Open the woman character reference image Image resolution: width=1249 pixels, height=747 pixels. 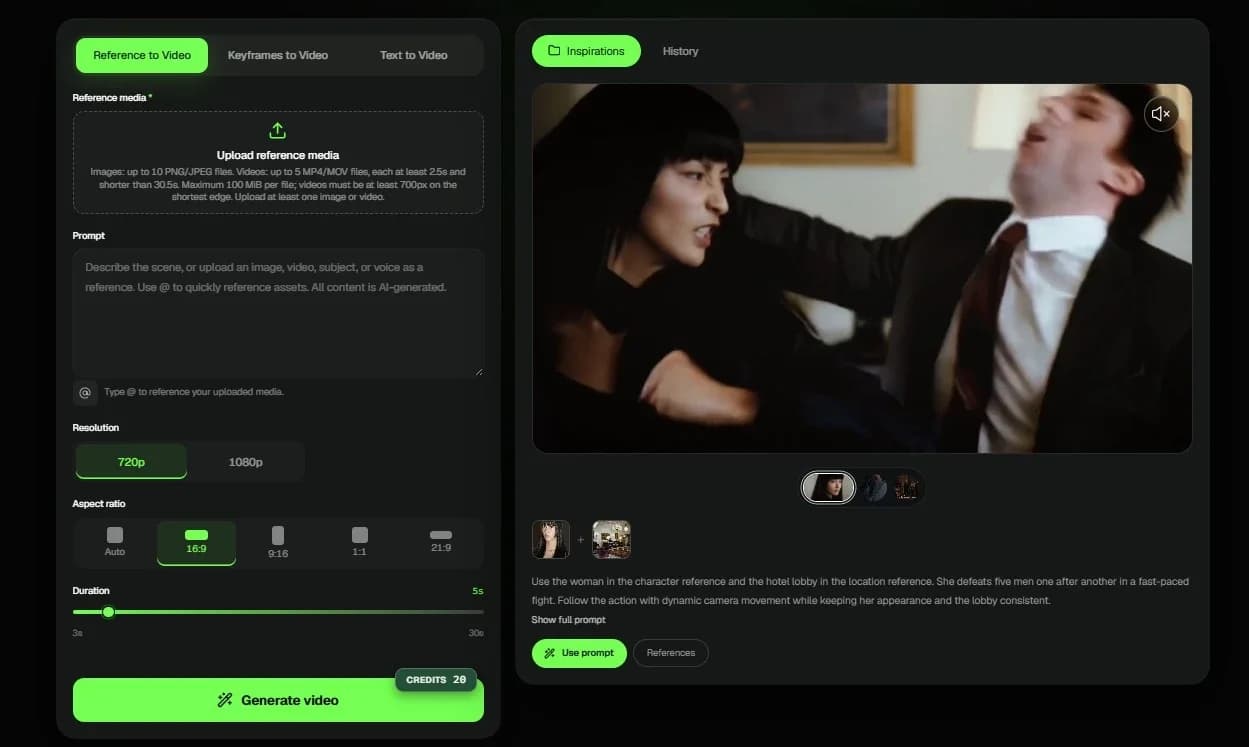click(551, 539)
